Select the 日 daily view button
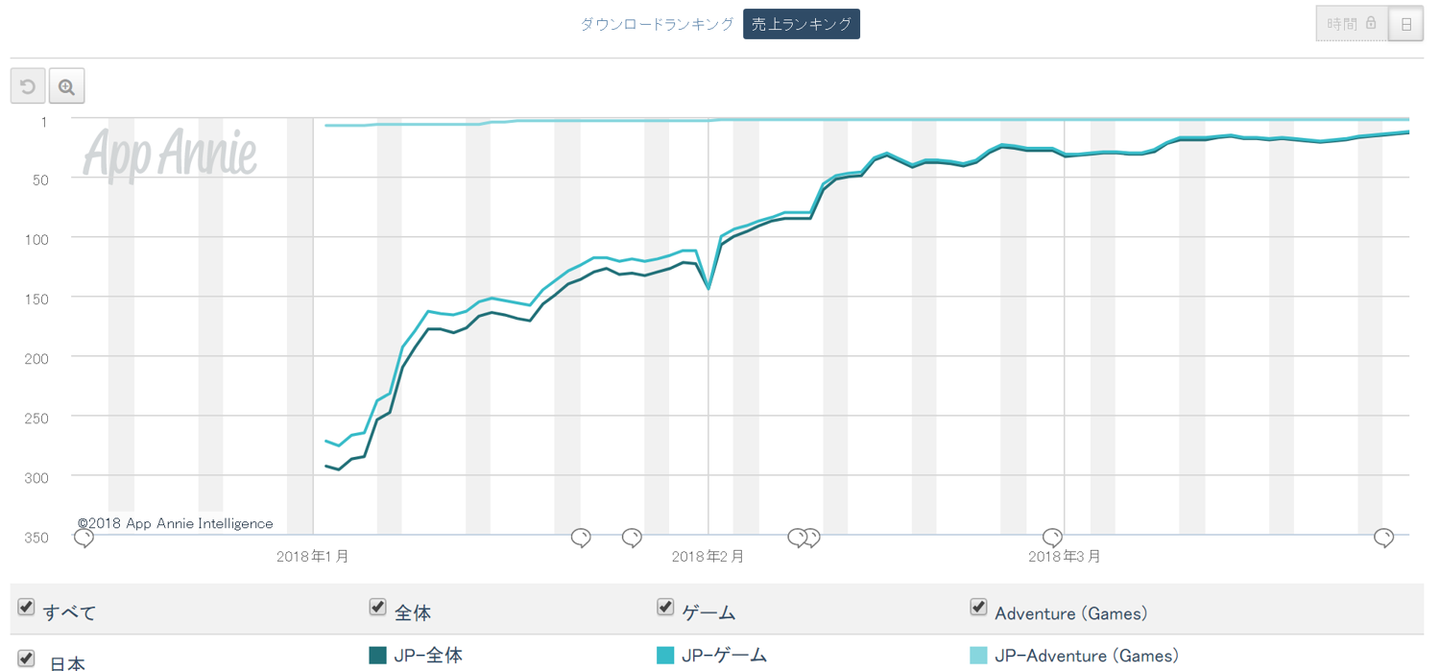 [1406, 25]
